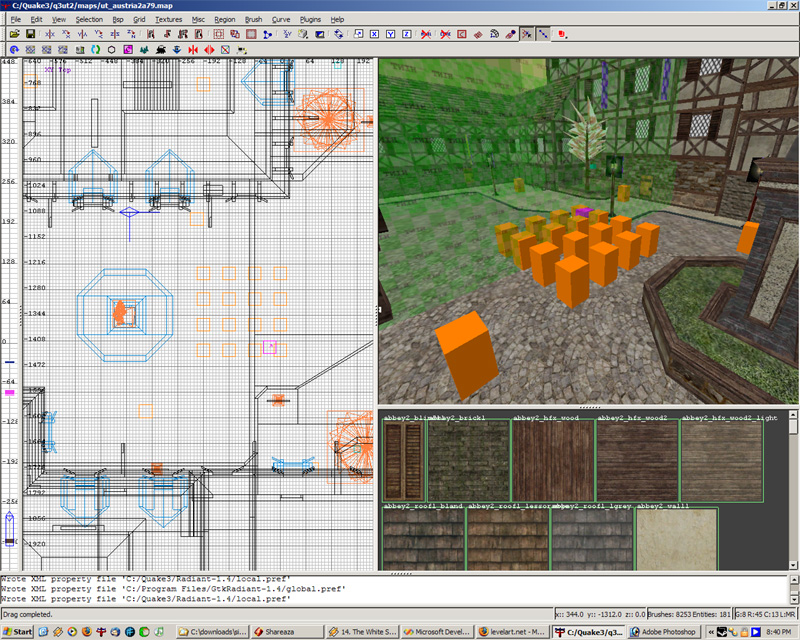Toggle the Scale X lock button
The width and height of the screenshot is (800, 640).
pos(374,34)
